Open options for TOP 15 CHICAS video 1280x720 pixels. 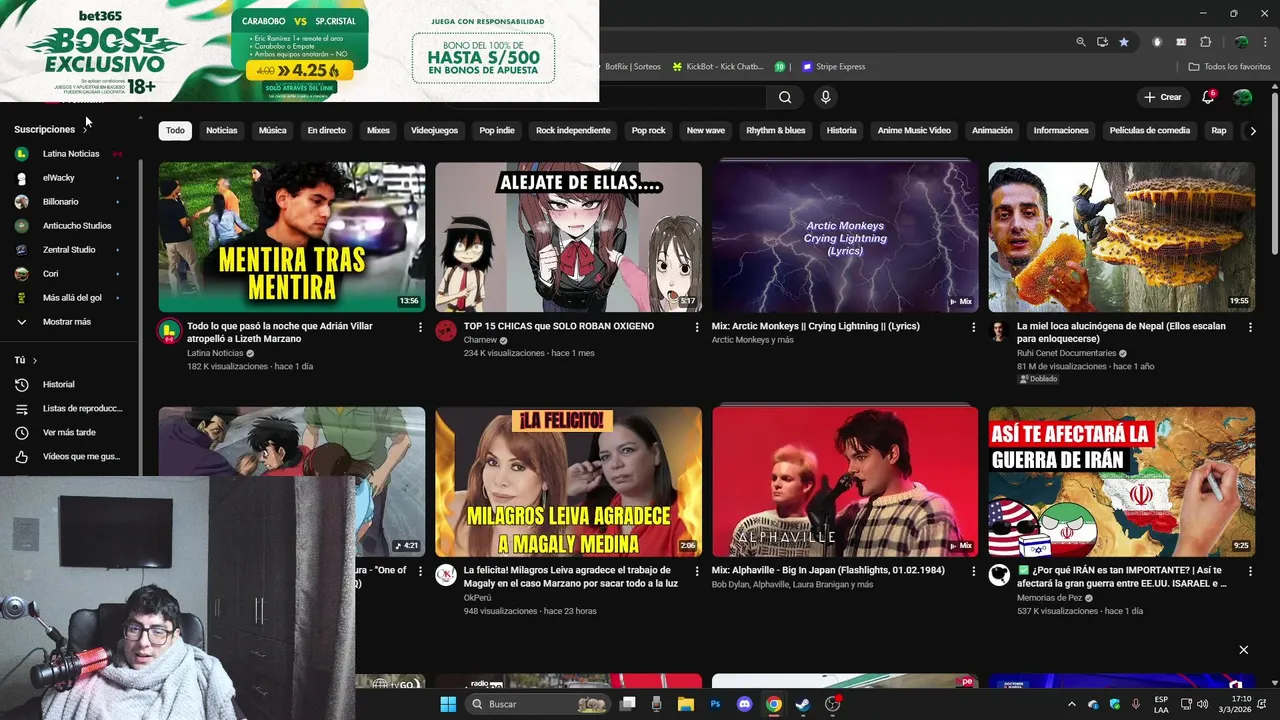coord(697,327)
